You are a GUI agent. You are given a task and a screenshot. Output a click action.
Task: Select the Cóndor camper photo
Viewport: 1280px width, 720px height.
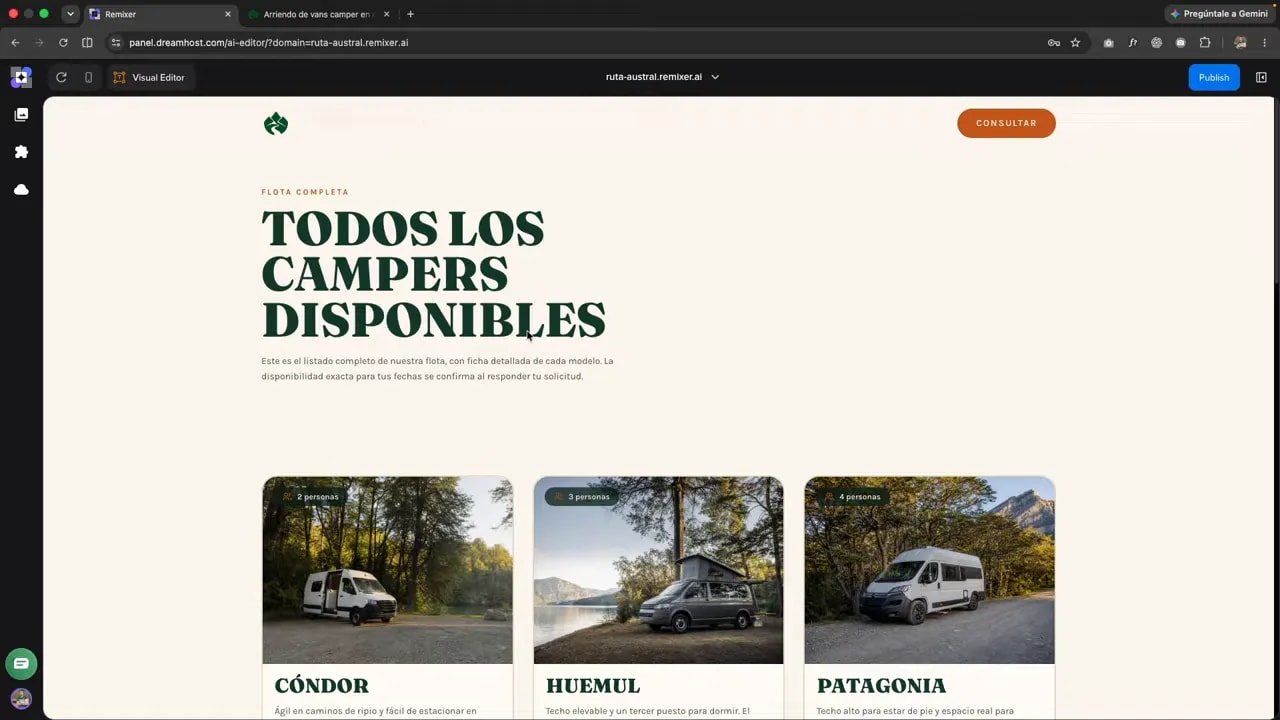click(388, 570)
